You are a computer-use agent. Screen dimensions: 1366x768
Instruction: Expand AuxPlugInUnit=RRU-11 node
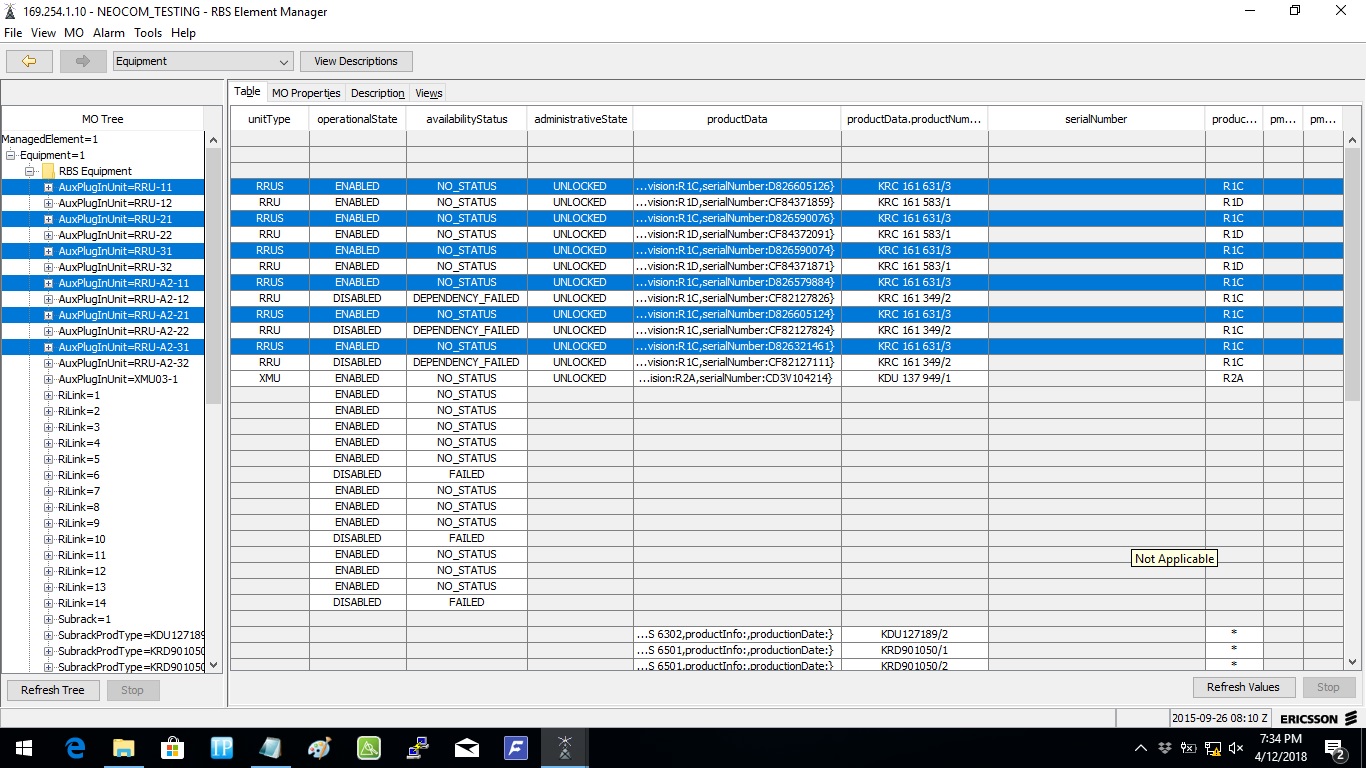(x=48, y=187)
